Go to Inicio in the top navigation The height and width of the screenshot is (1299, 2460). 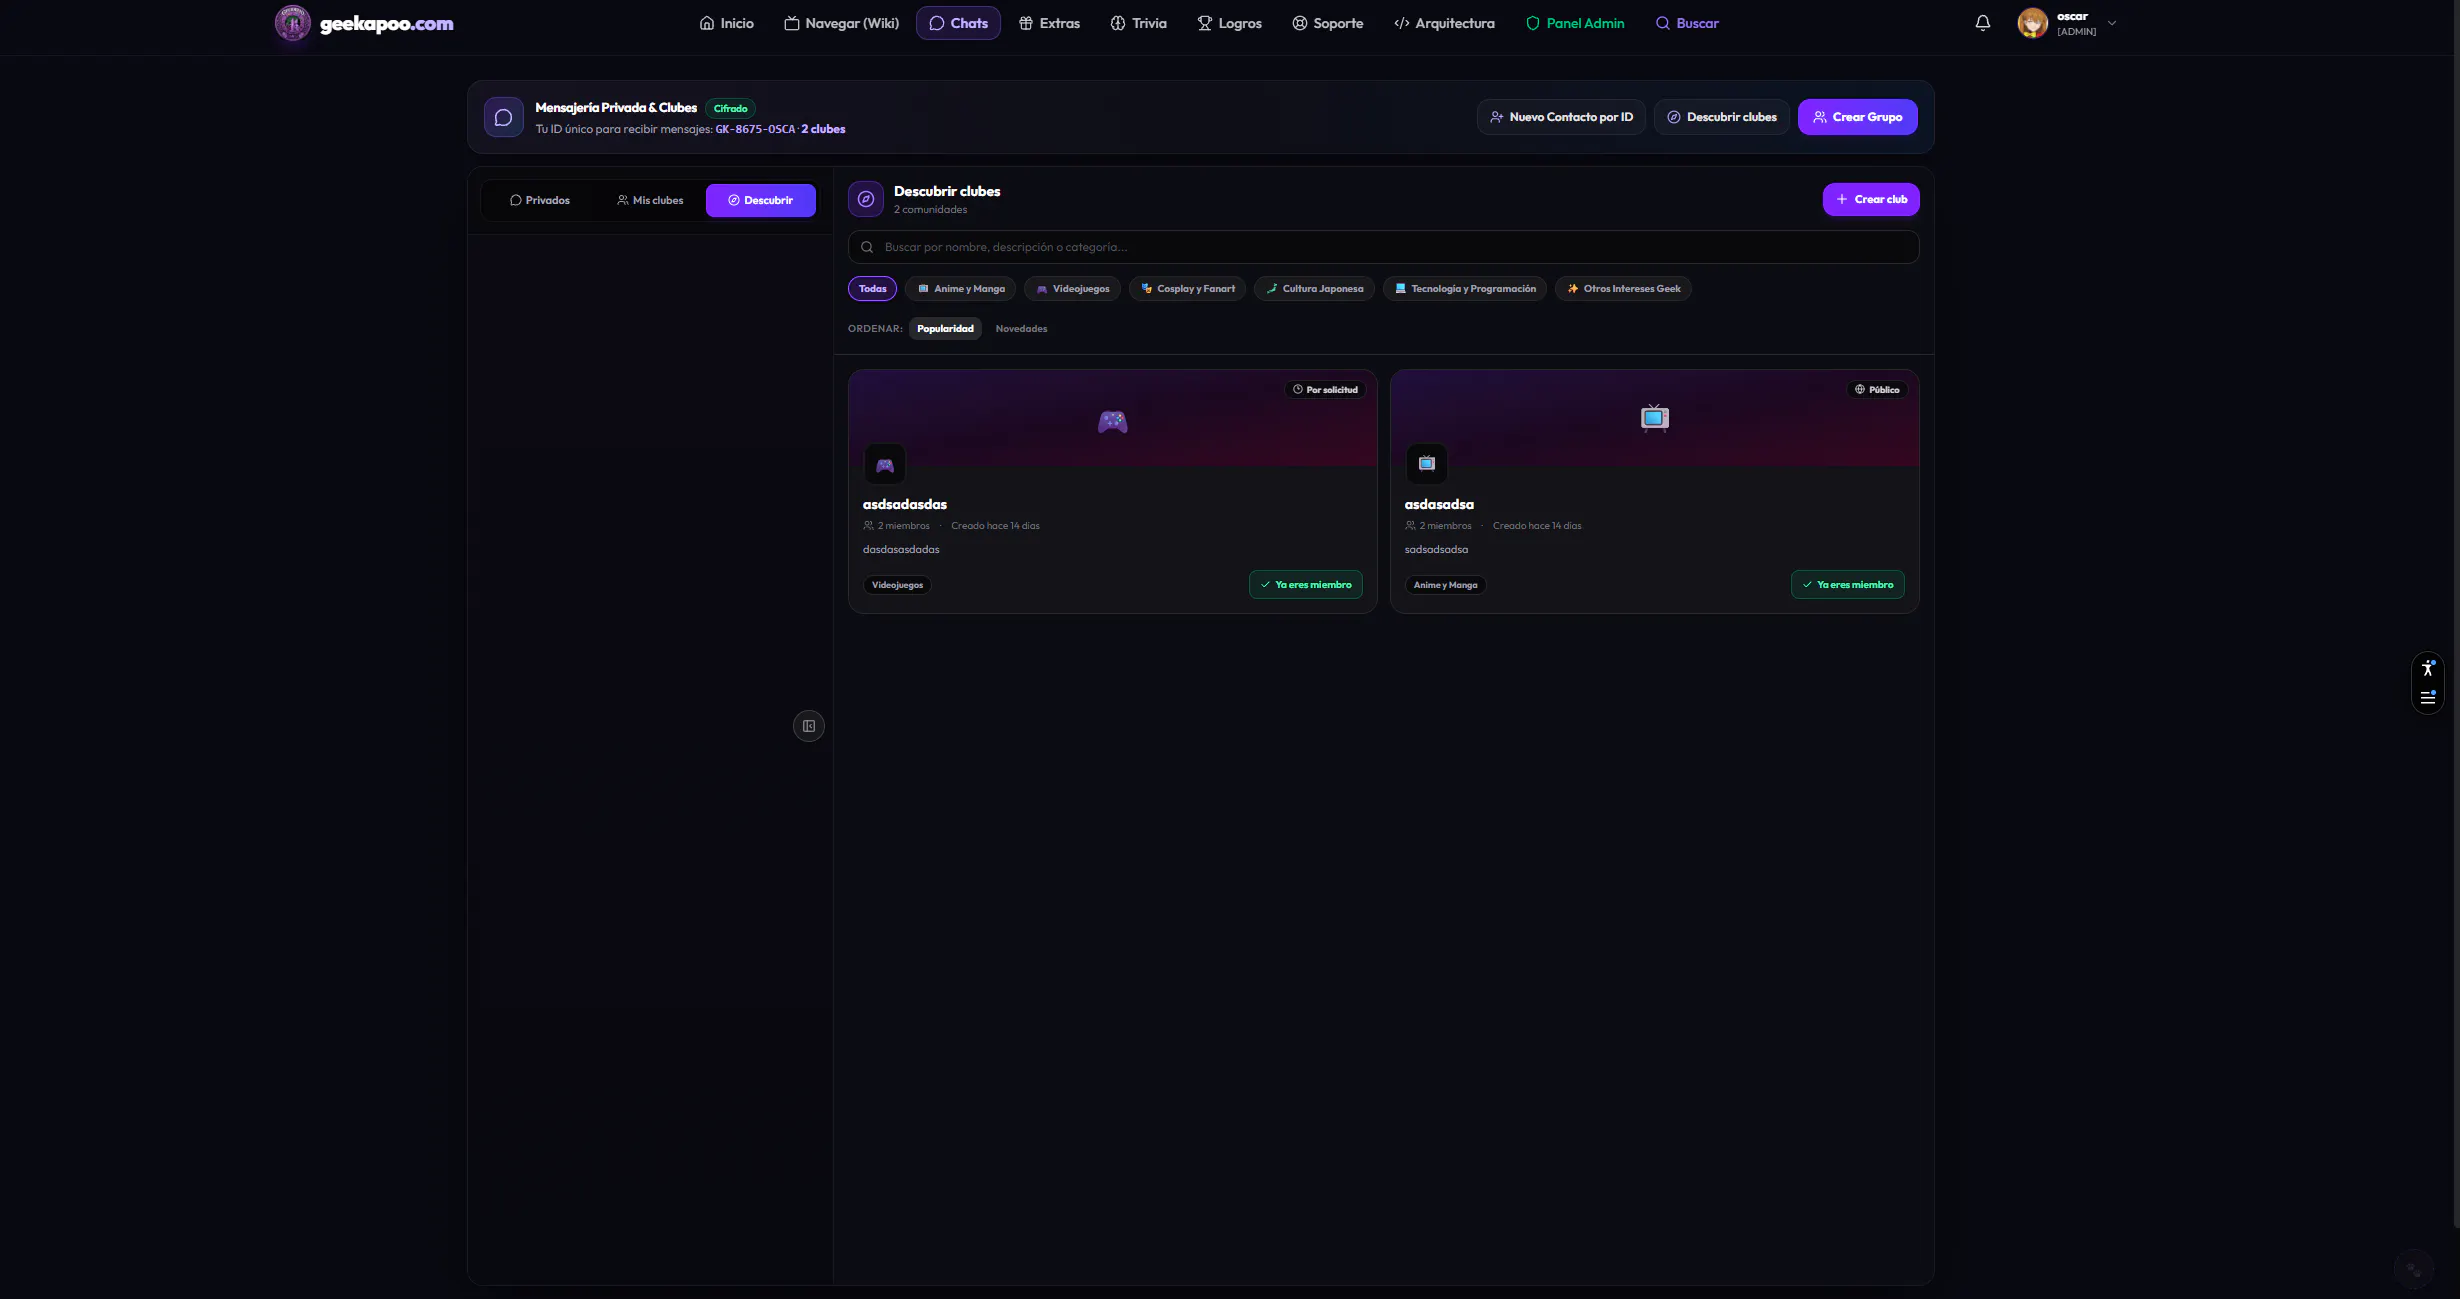(726, 23)
